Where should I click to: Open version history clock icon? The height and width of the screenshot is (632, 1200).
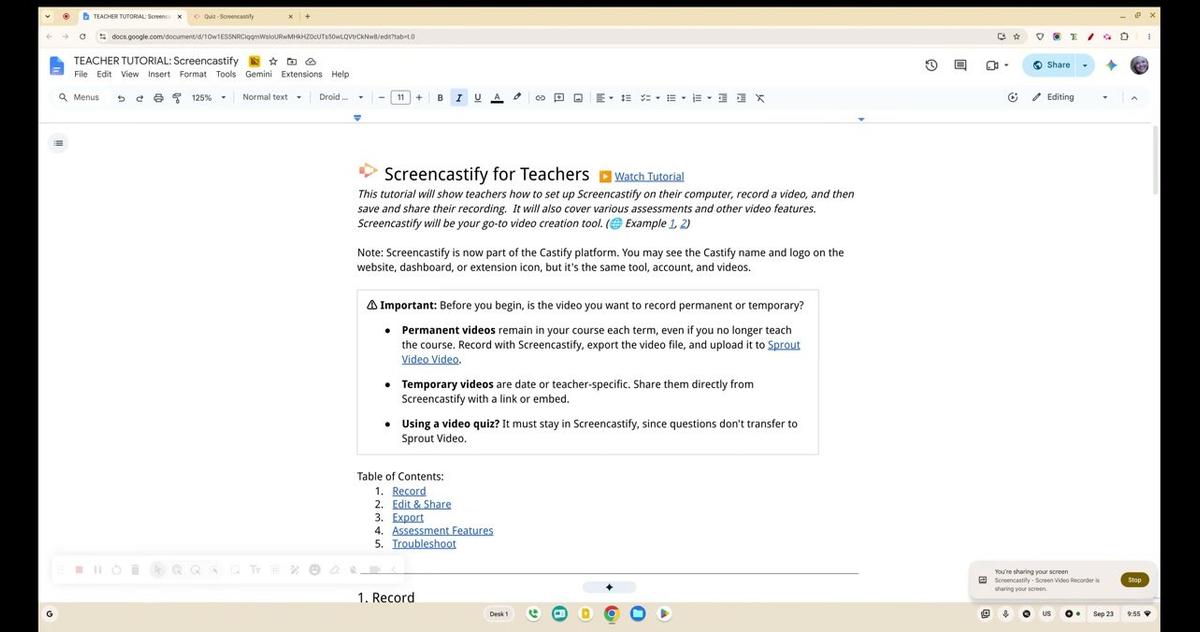tap(931, 65)
